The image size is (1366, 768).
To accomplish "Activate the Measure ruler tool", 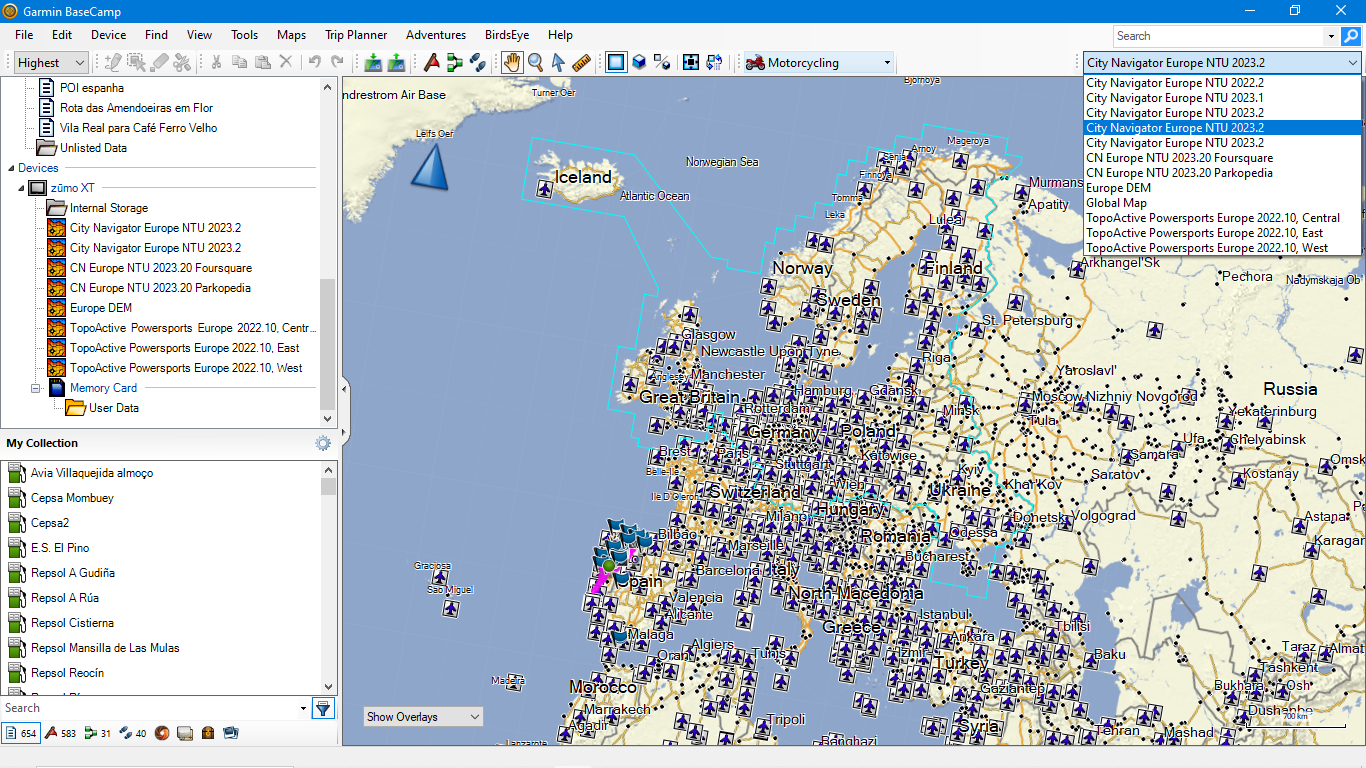I will pyautogui.click(x=581, y=62).
